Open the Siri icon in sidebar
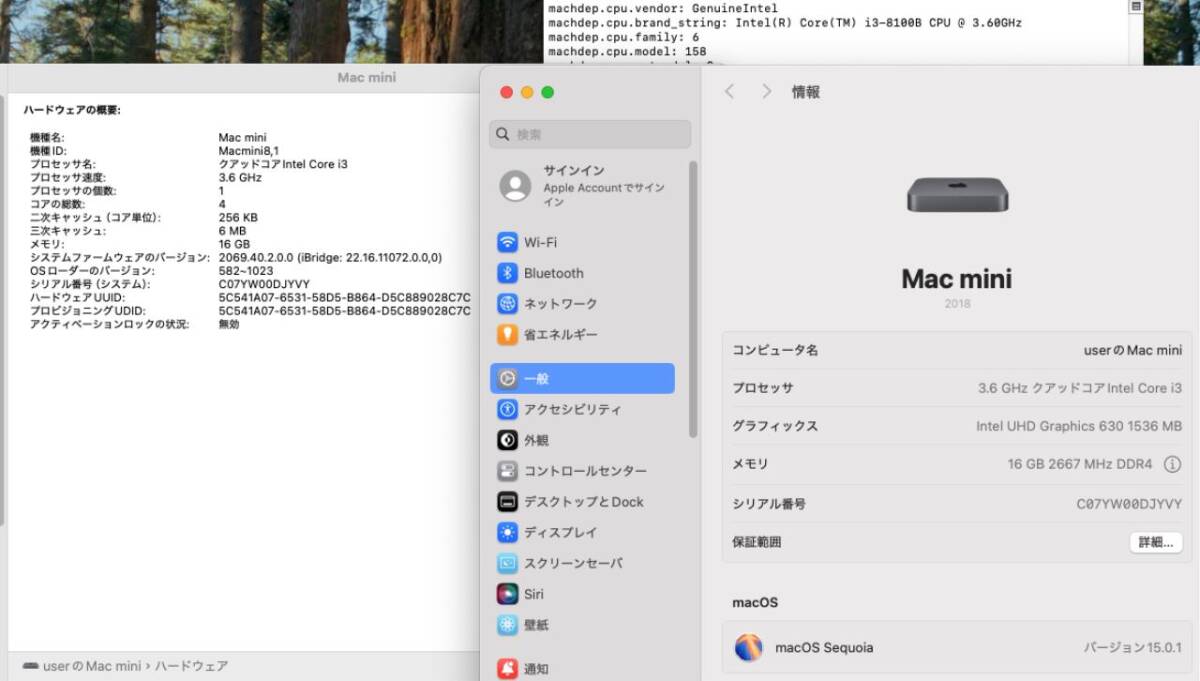Screen dimensions: 1200x681 click(x=507, y=594)
